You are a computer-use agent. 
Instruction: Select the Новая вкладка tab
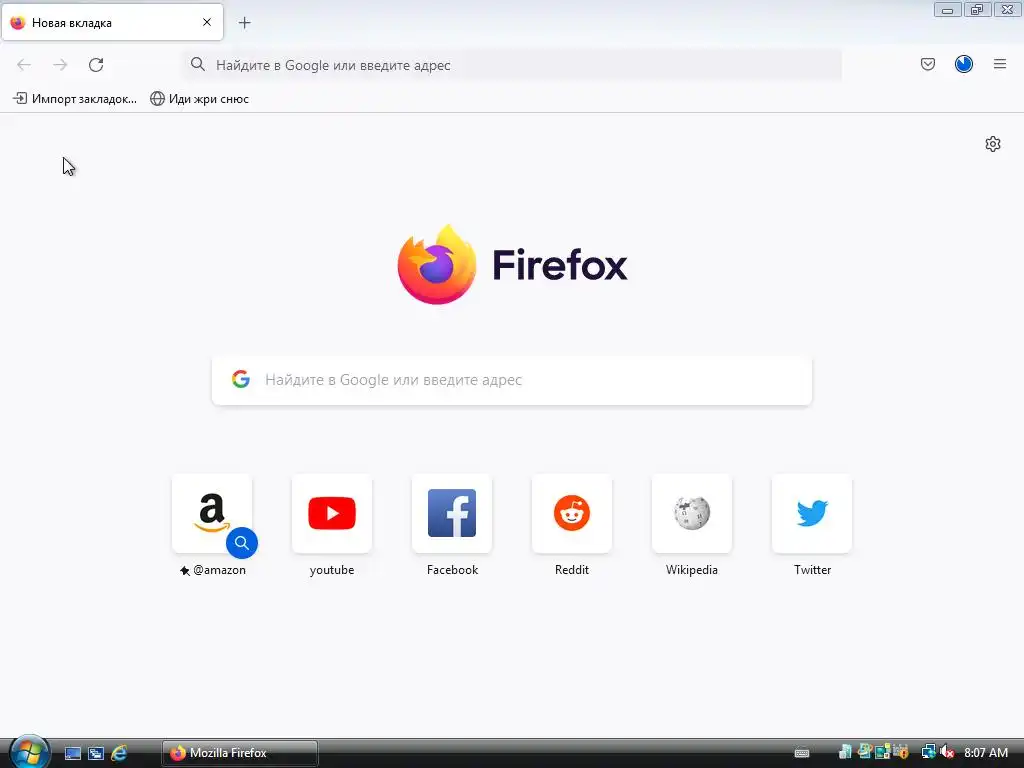point(112,22)
